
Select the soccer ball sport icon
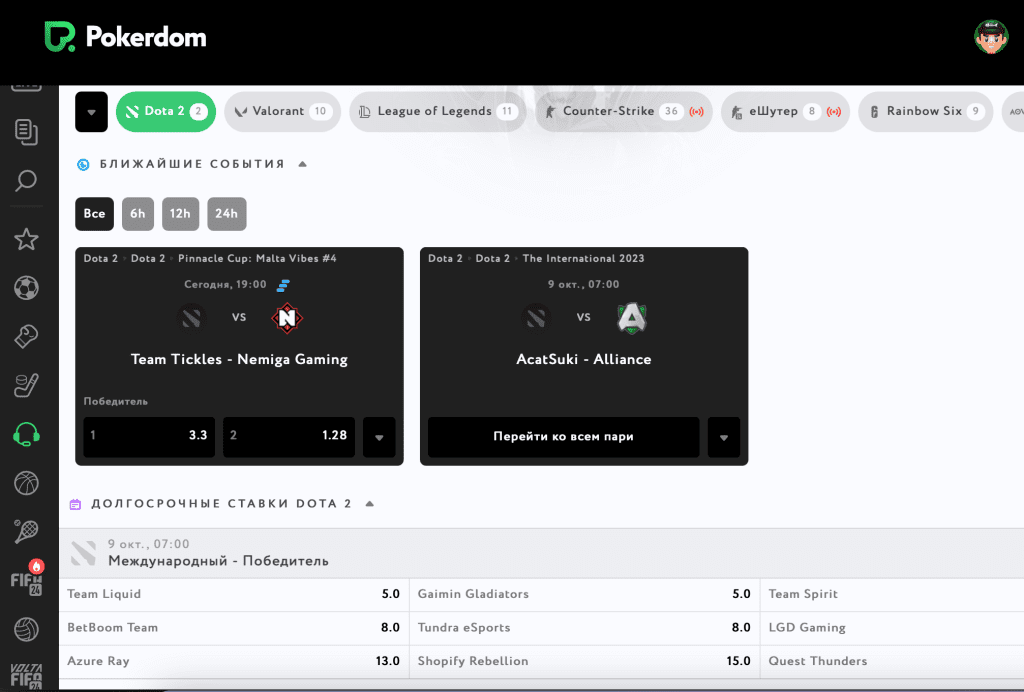pos(26,289)
